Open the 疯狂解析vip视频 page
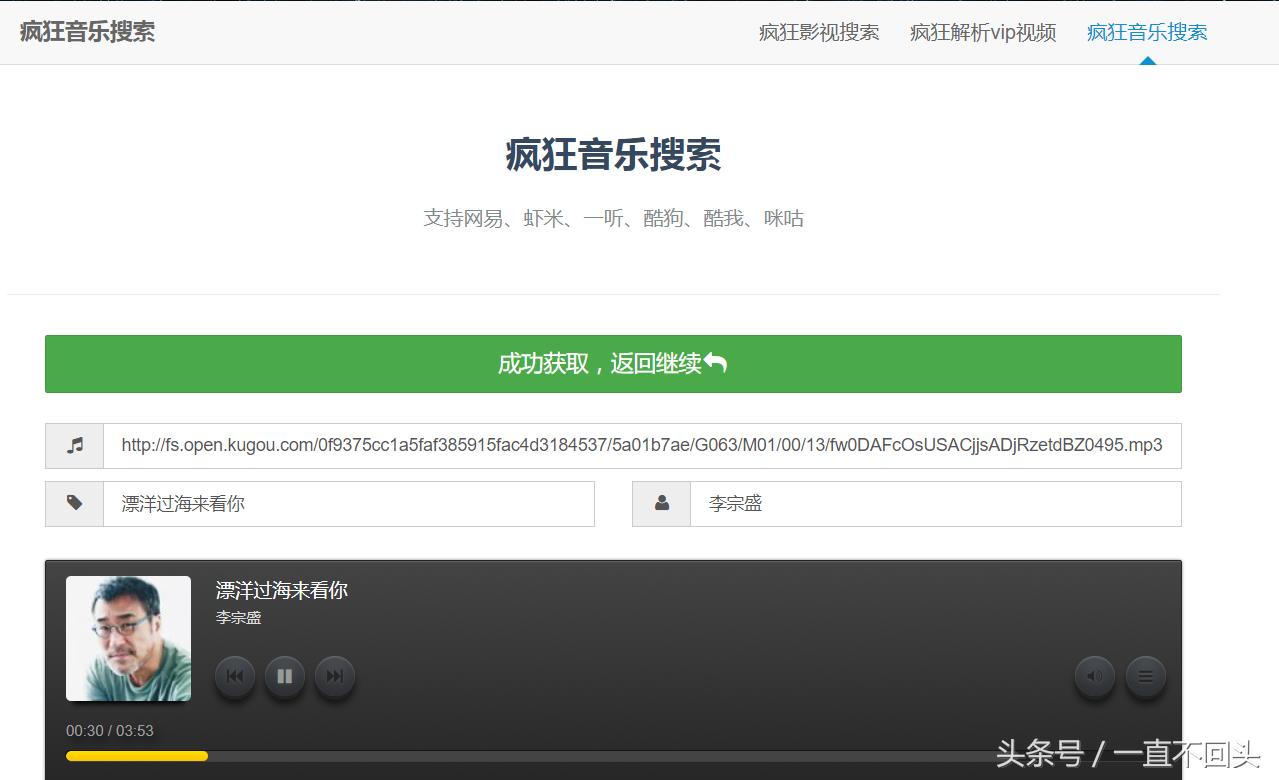 tap(982, 32)
